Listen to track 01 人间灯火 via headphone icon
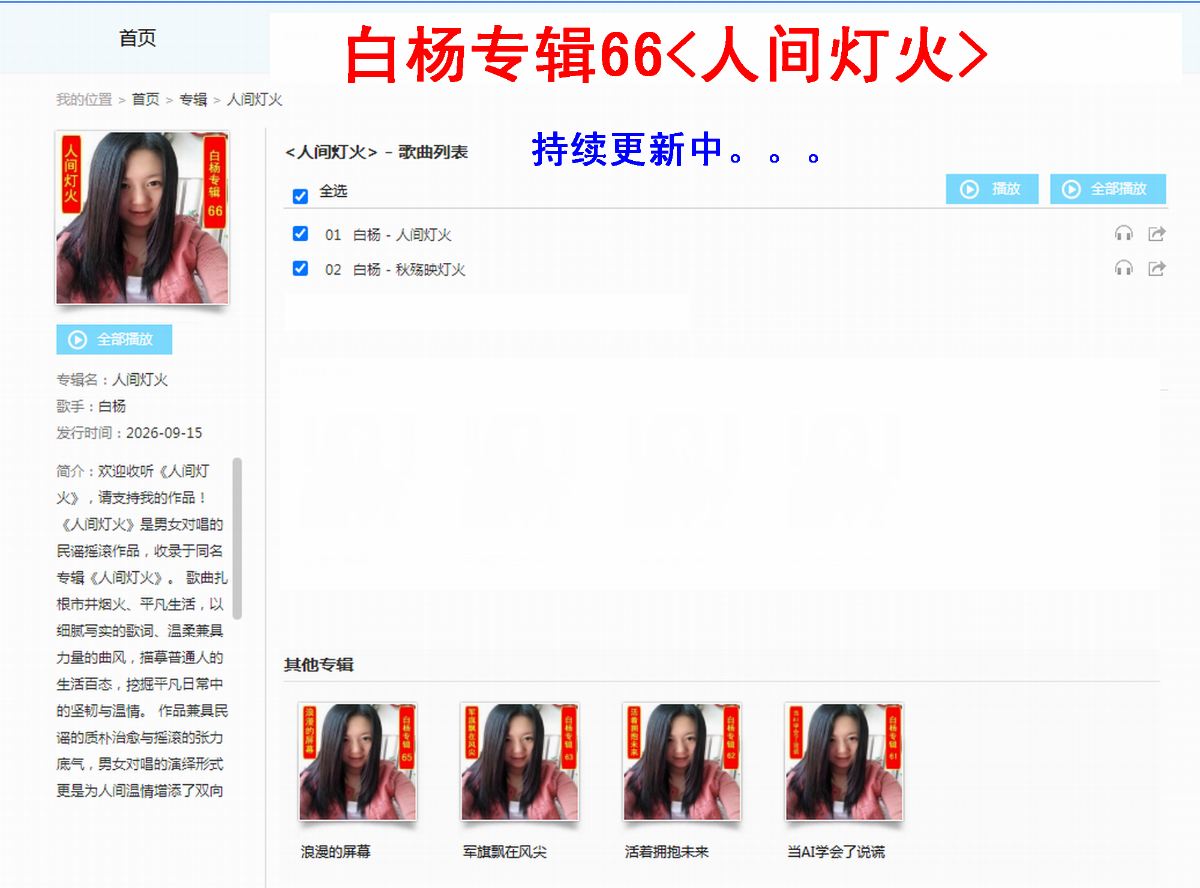The width and height of the screenshot is (1200, 888). click(x=1124, y=234)
